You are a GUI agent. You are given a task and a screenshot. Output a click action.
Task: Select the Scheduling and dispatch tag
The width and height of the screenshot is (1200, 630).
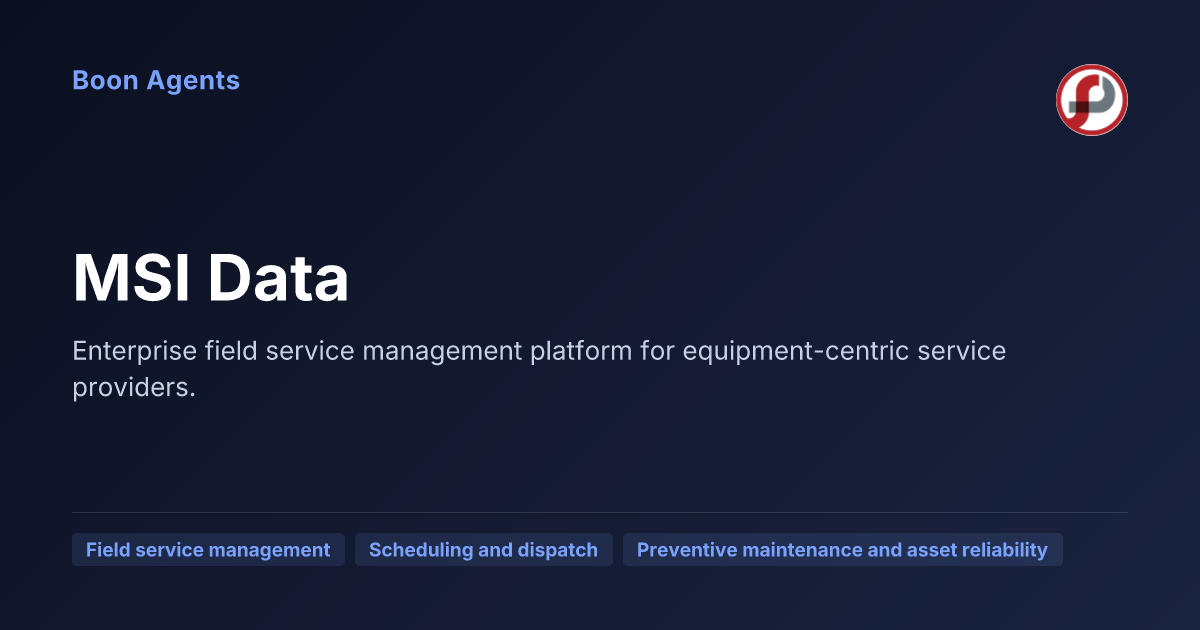pos(484,550)
